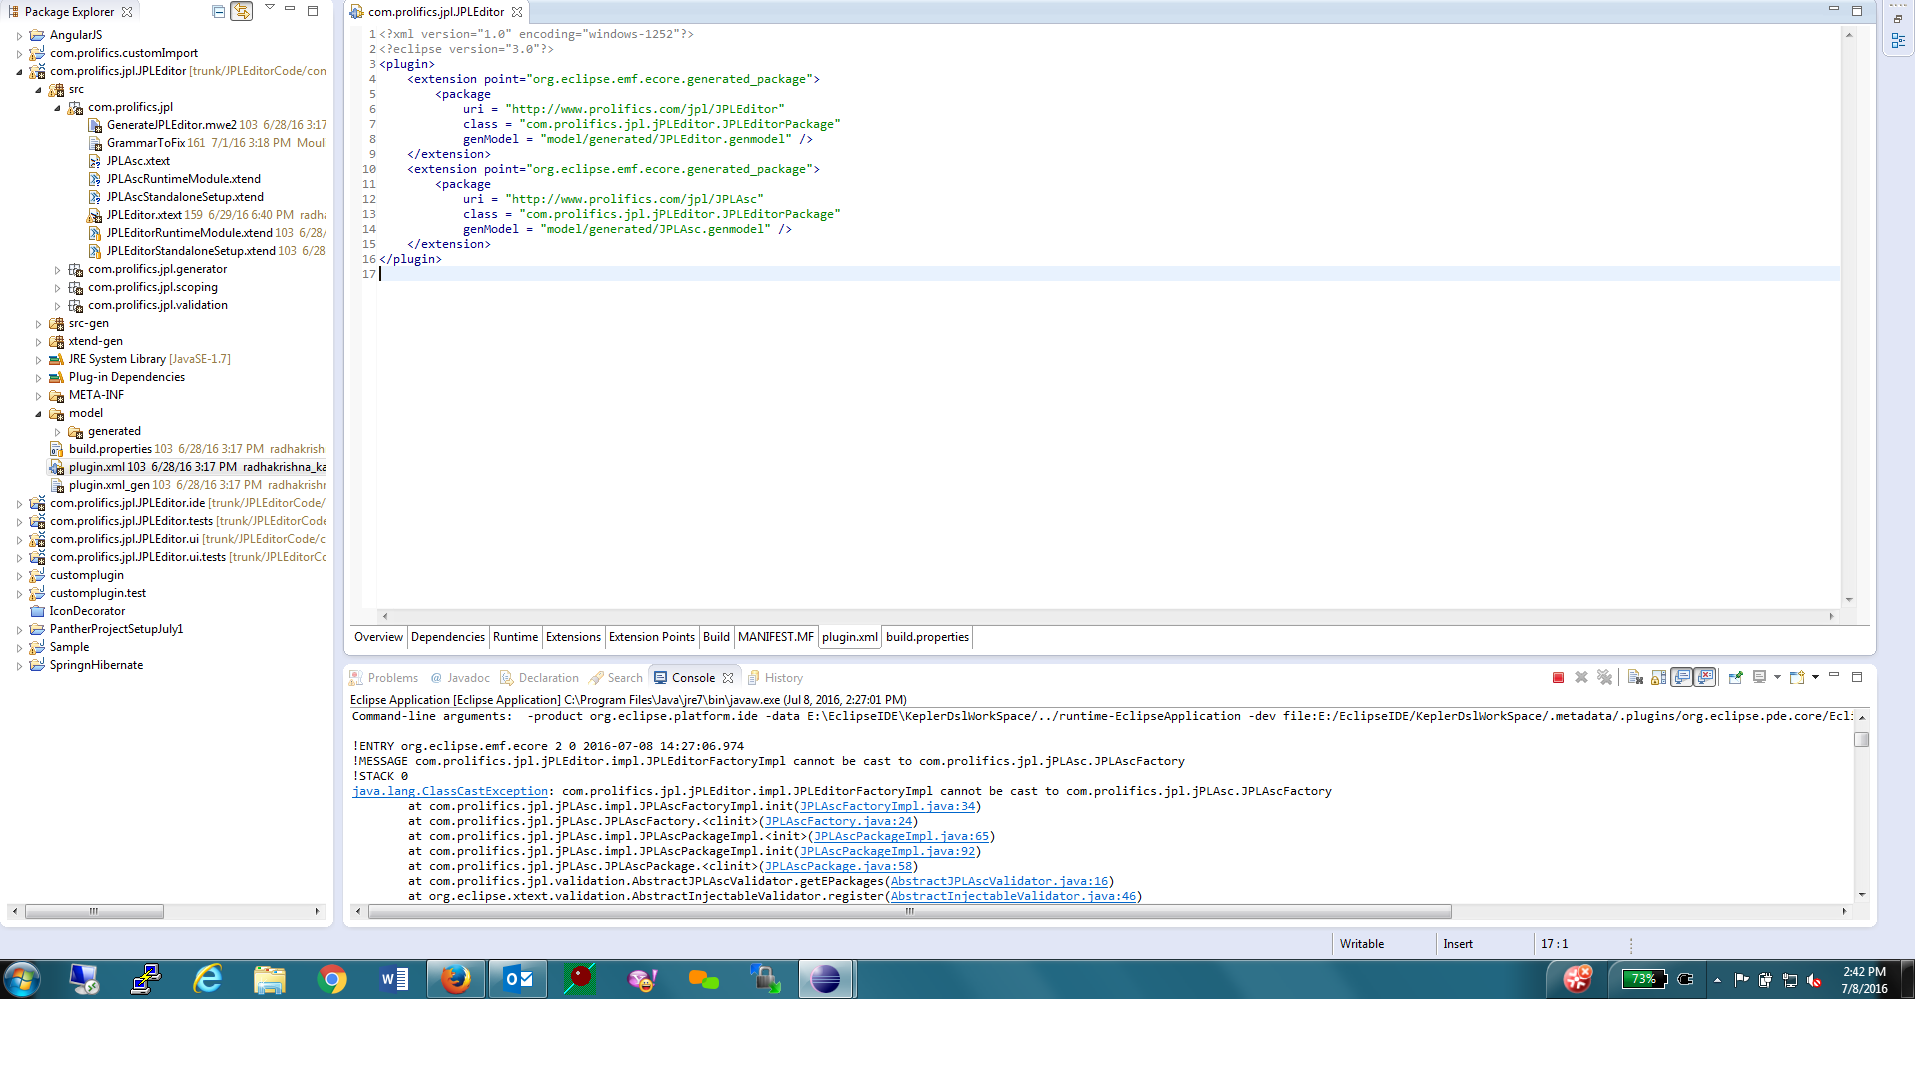Open the Extension Points tab
The image size is (1920, 1080).
[x=651, y=637]
